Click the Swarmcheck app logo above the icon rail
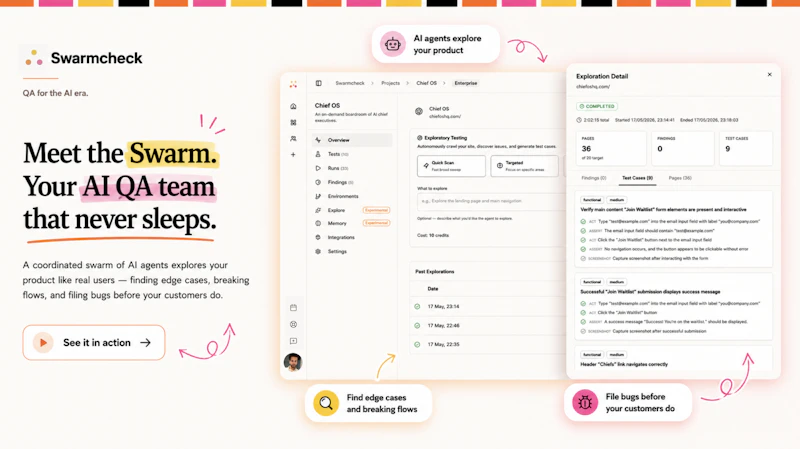 [x=293, y=84]
